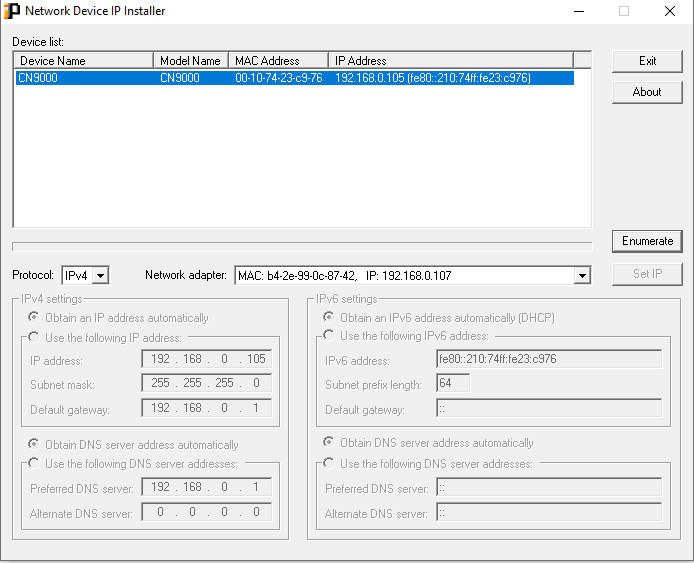Choose Obtain an IPv6 address automatically (DHCP)
The width and height of the screenshot is (694, 563).
tap(329, 318)
